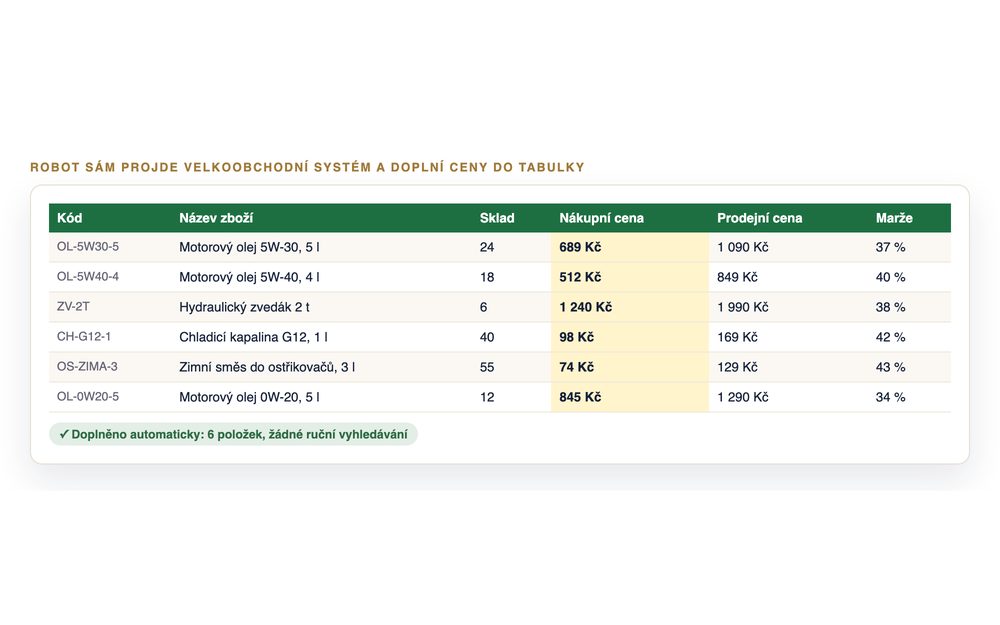Click the selling price 1 090 Kč
1000x625 pixels.
point(743,247)
